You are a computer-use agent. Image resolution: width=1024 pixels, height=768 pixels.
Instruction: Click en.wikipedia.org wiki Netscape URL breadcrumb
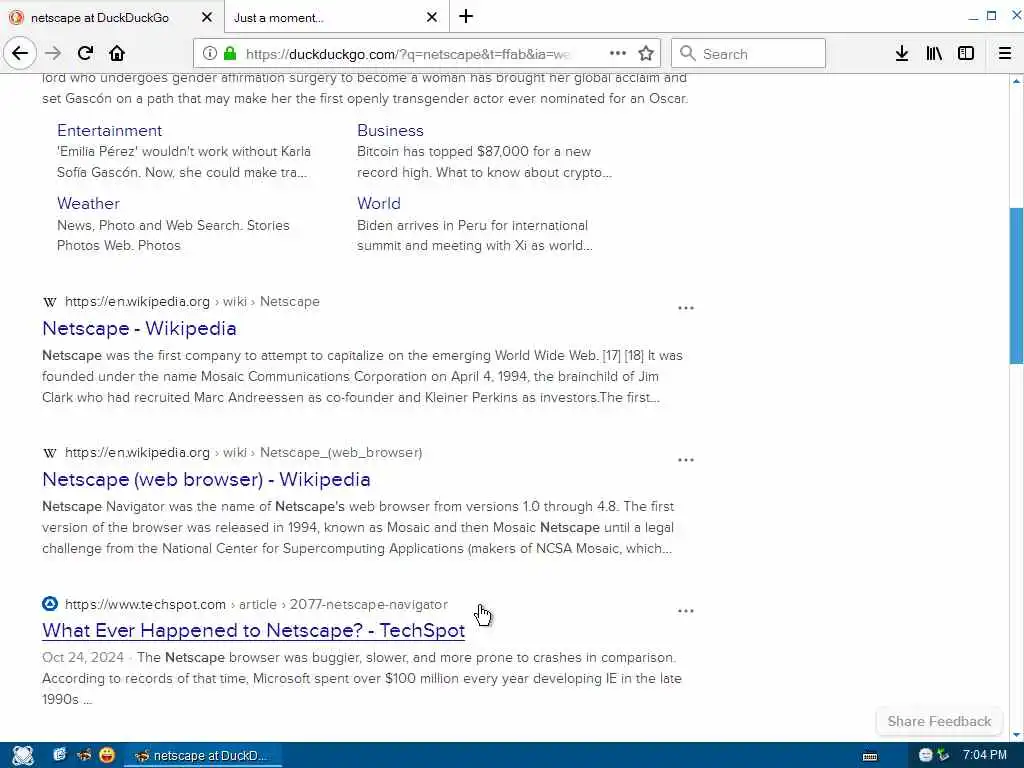pyautogui.click(x=192, y=301)
